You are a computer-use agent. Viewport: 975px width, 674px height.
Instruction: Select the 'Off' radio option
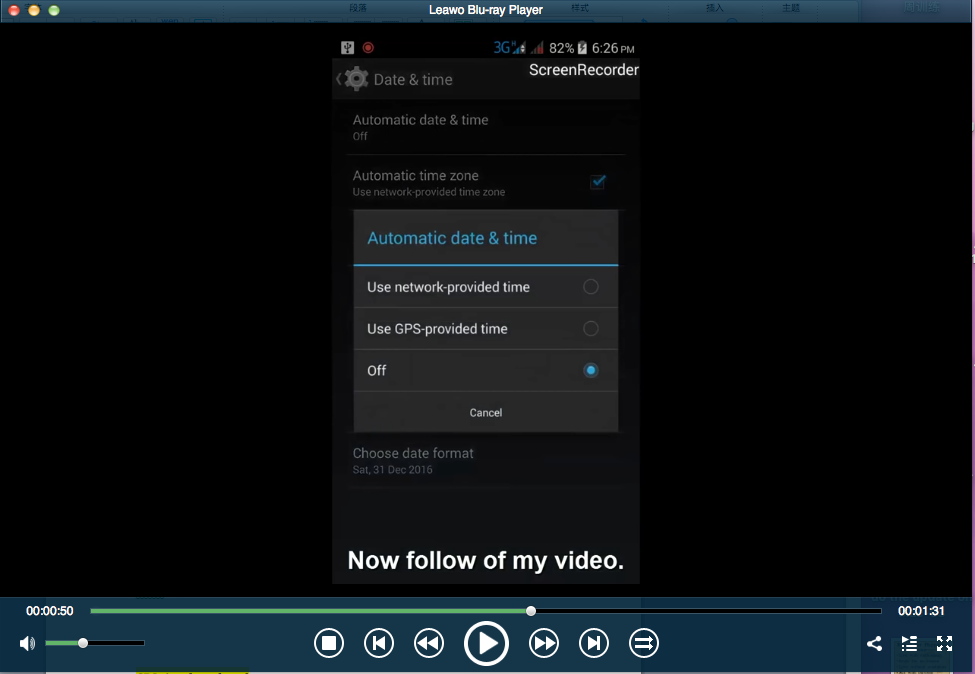[x=591, y=370]
